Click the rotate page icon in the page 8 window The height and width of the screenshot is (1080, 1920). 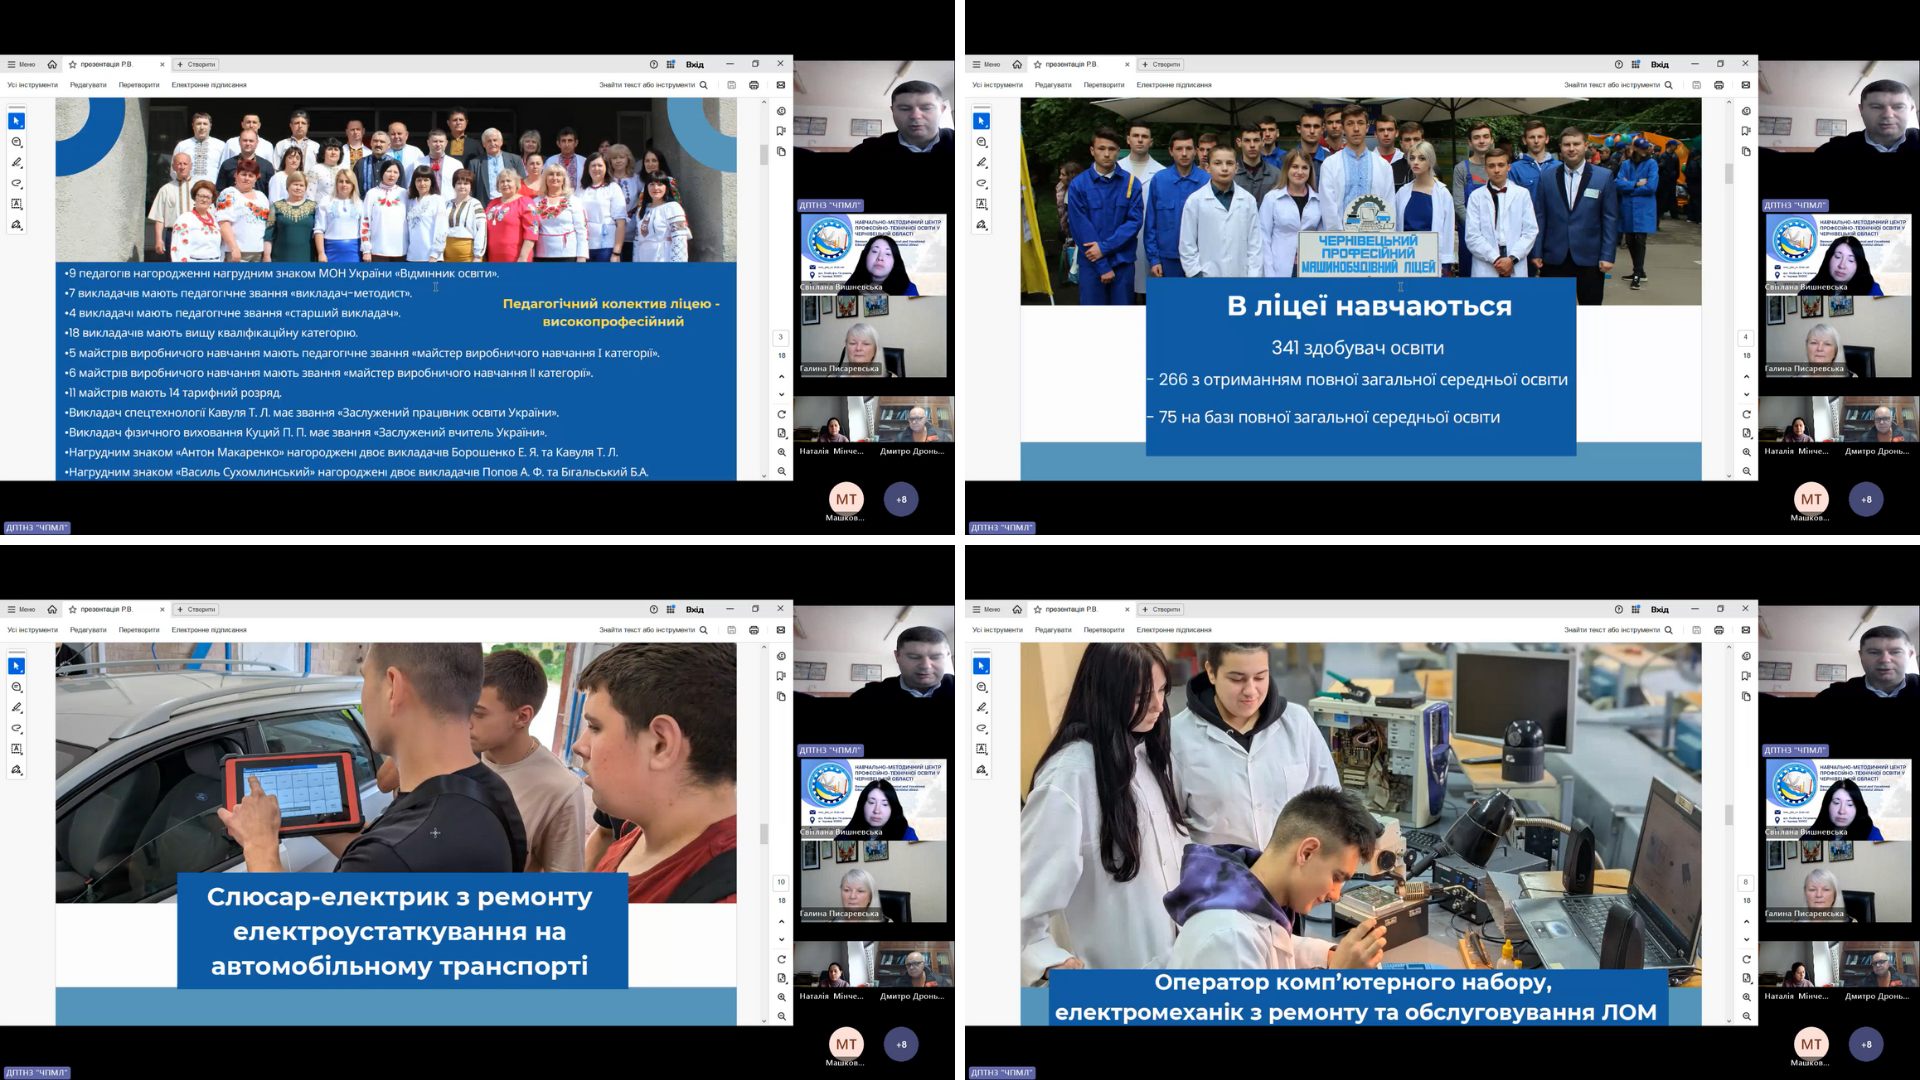coord(1746,959)
